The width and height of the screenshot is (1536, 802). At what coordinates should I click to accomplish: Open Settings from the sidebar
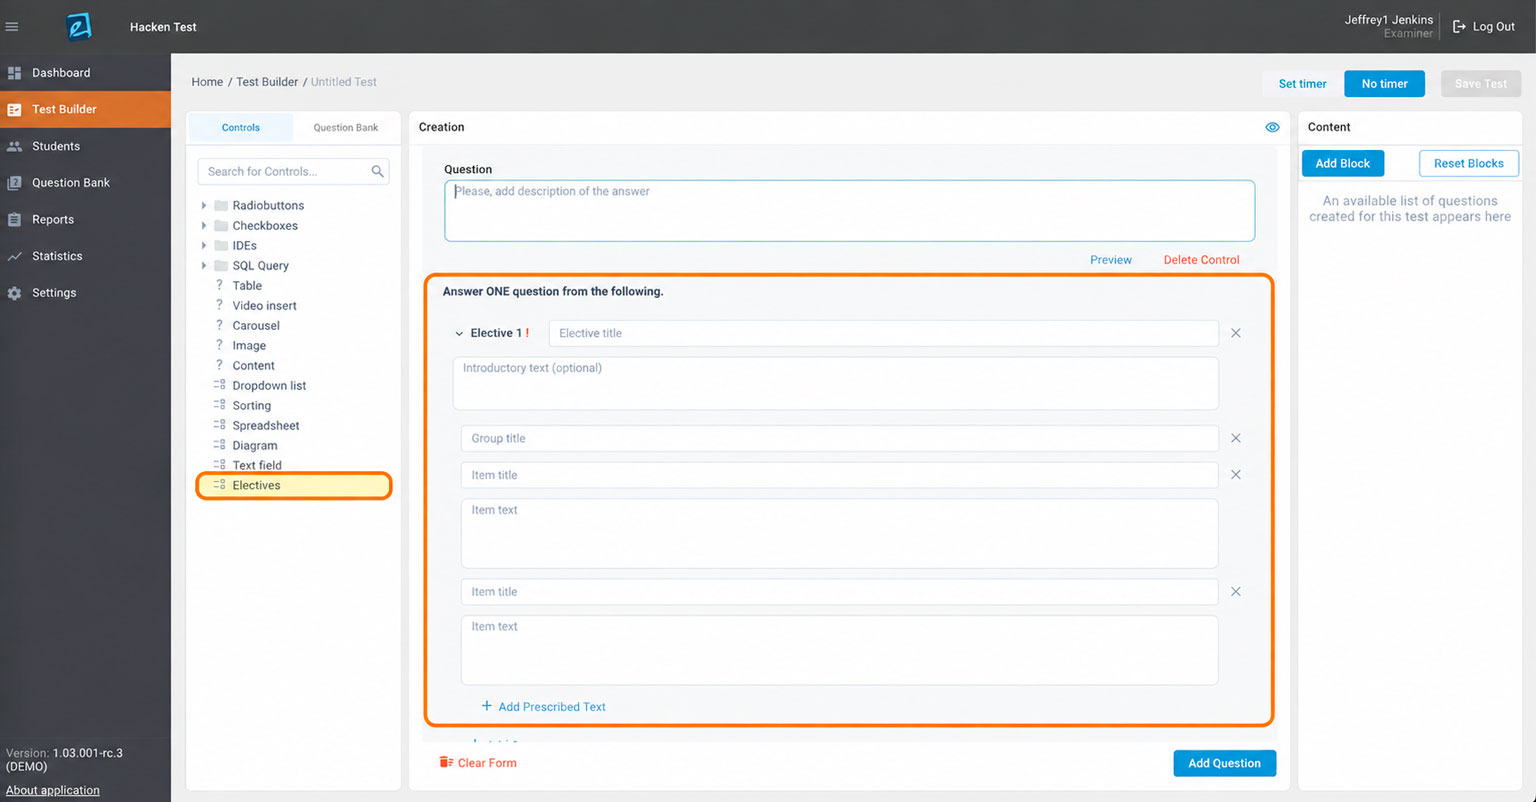point(85,293)
